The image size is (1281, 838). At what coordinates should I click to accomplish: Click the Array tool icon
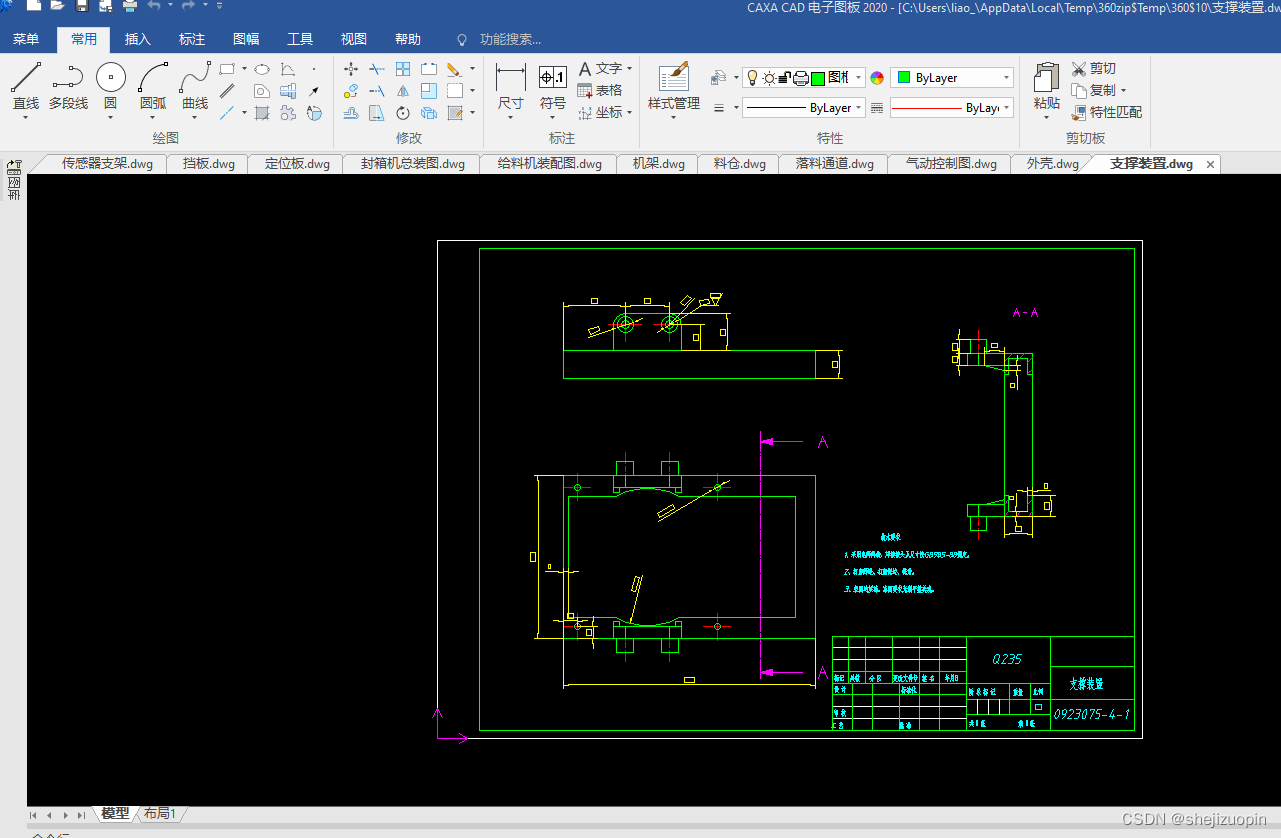(403, 69)
